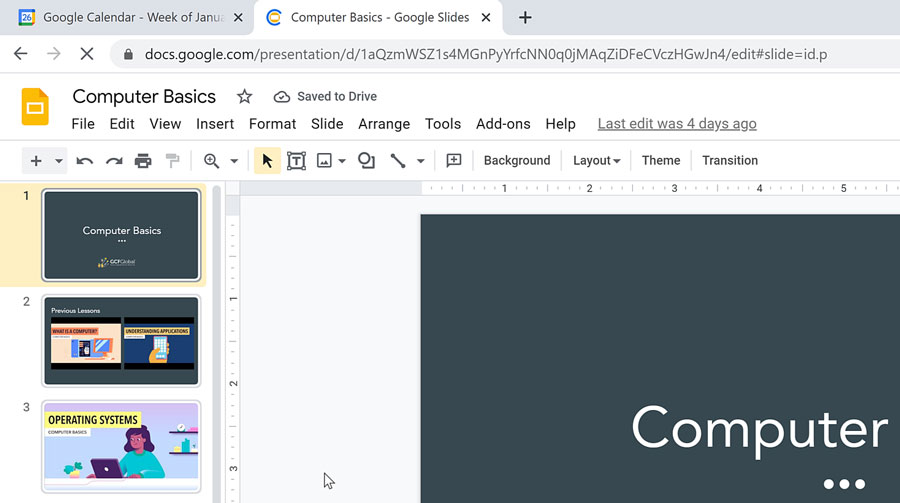Close the Google Calendar tab
The height and width of the screenshot is (503, 900).
238,18
